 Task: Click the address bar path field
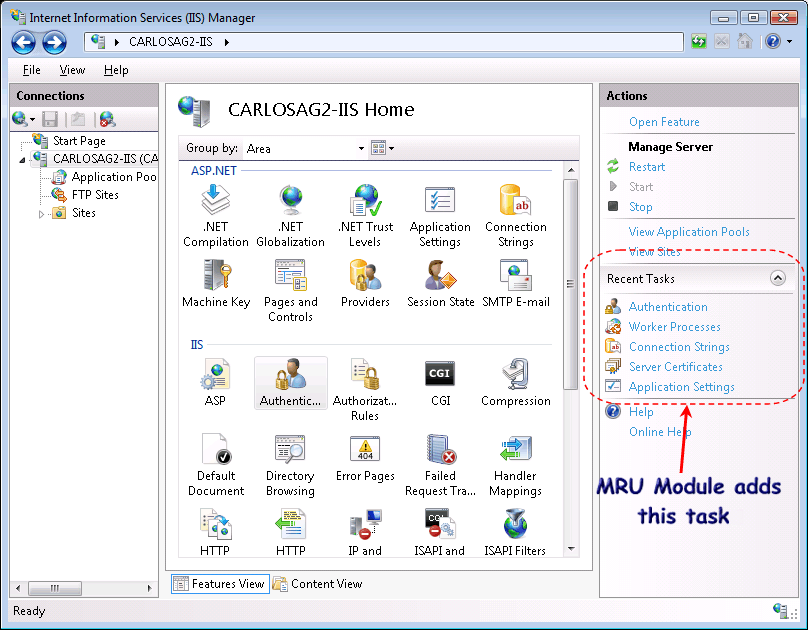[x=384, y=42]
